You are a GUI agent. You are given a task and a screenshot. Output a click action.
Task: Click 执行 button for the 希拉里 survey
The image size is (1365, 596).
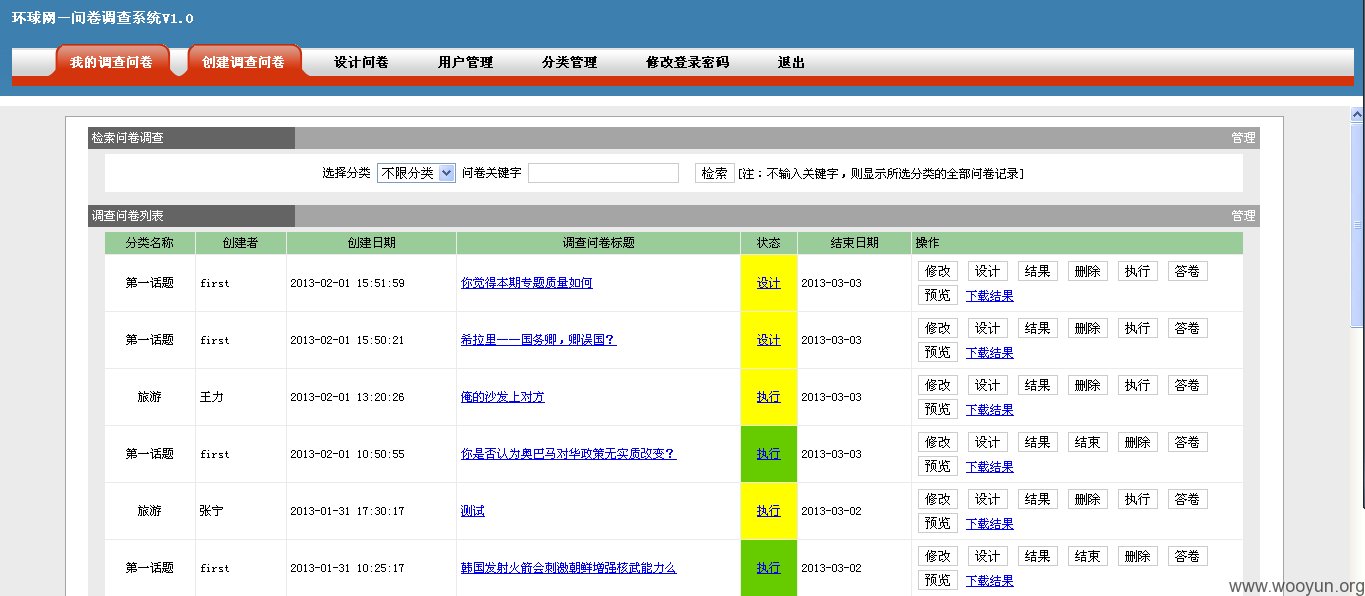point(1137,328)
